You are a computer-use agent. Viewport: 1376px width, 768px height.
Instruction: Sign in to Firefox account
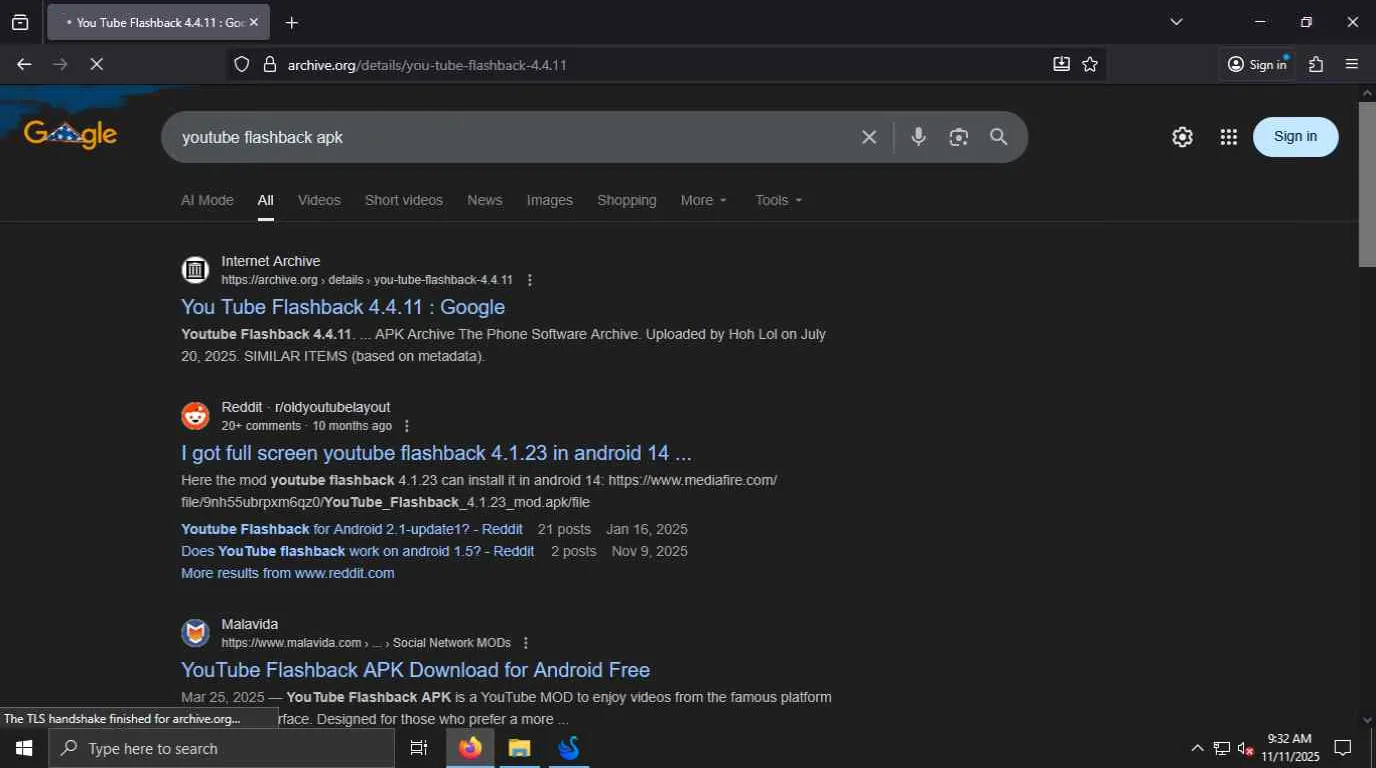tap(1257, 64)
